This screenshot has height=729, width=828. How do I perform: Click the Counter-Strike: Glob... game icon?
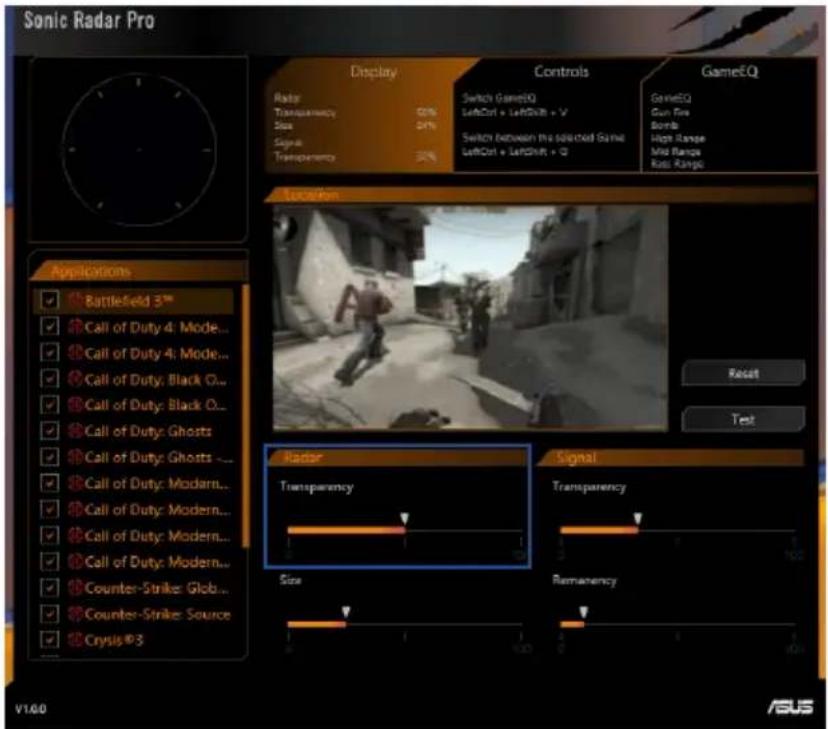[77, 588]
